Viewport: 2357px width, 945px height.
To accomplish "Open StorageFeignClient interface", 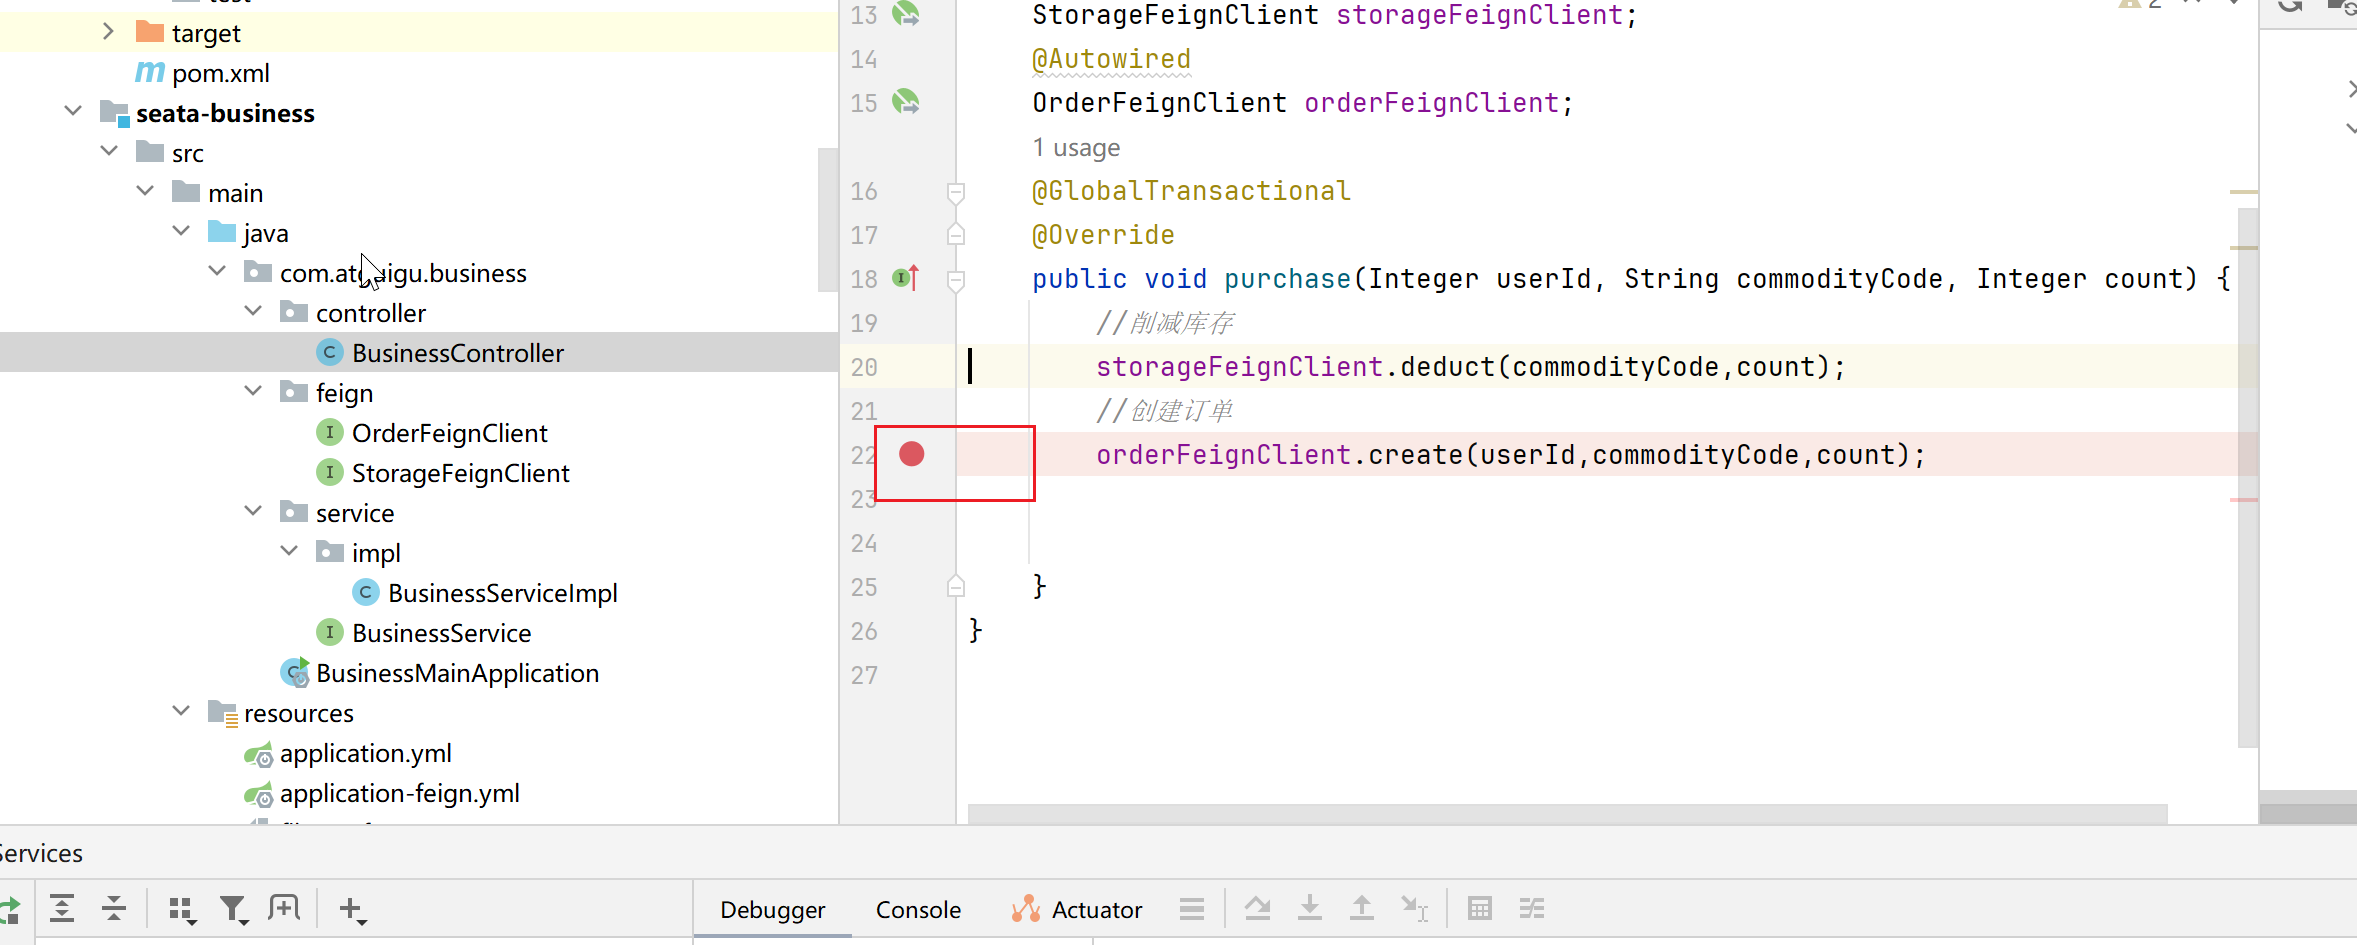I will tap(461, 473).
